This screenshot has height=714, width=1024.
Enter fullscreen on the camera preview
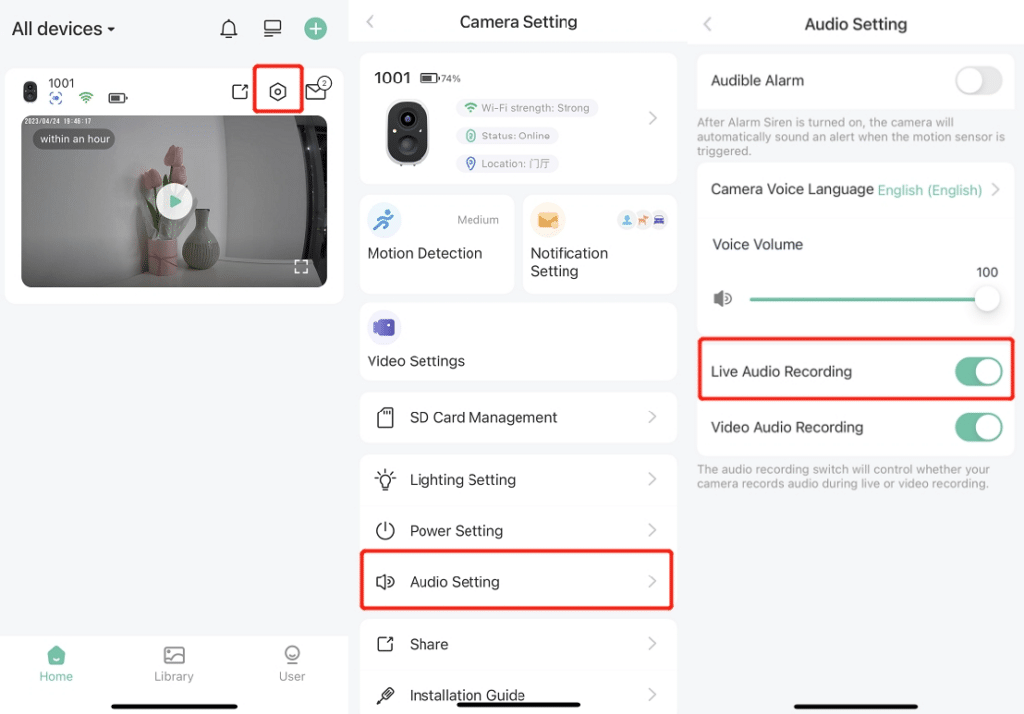(x=301, y=267)
